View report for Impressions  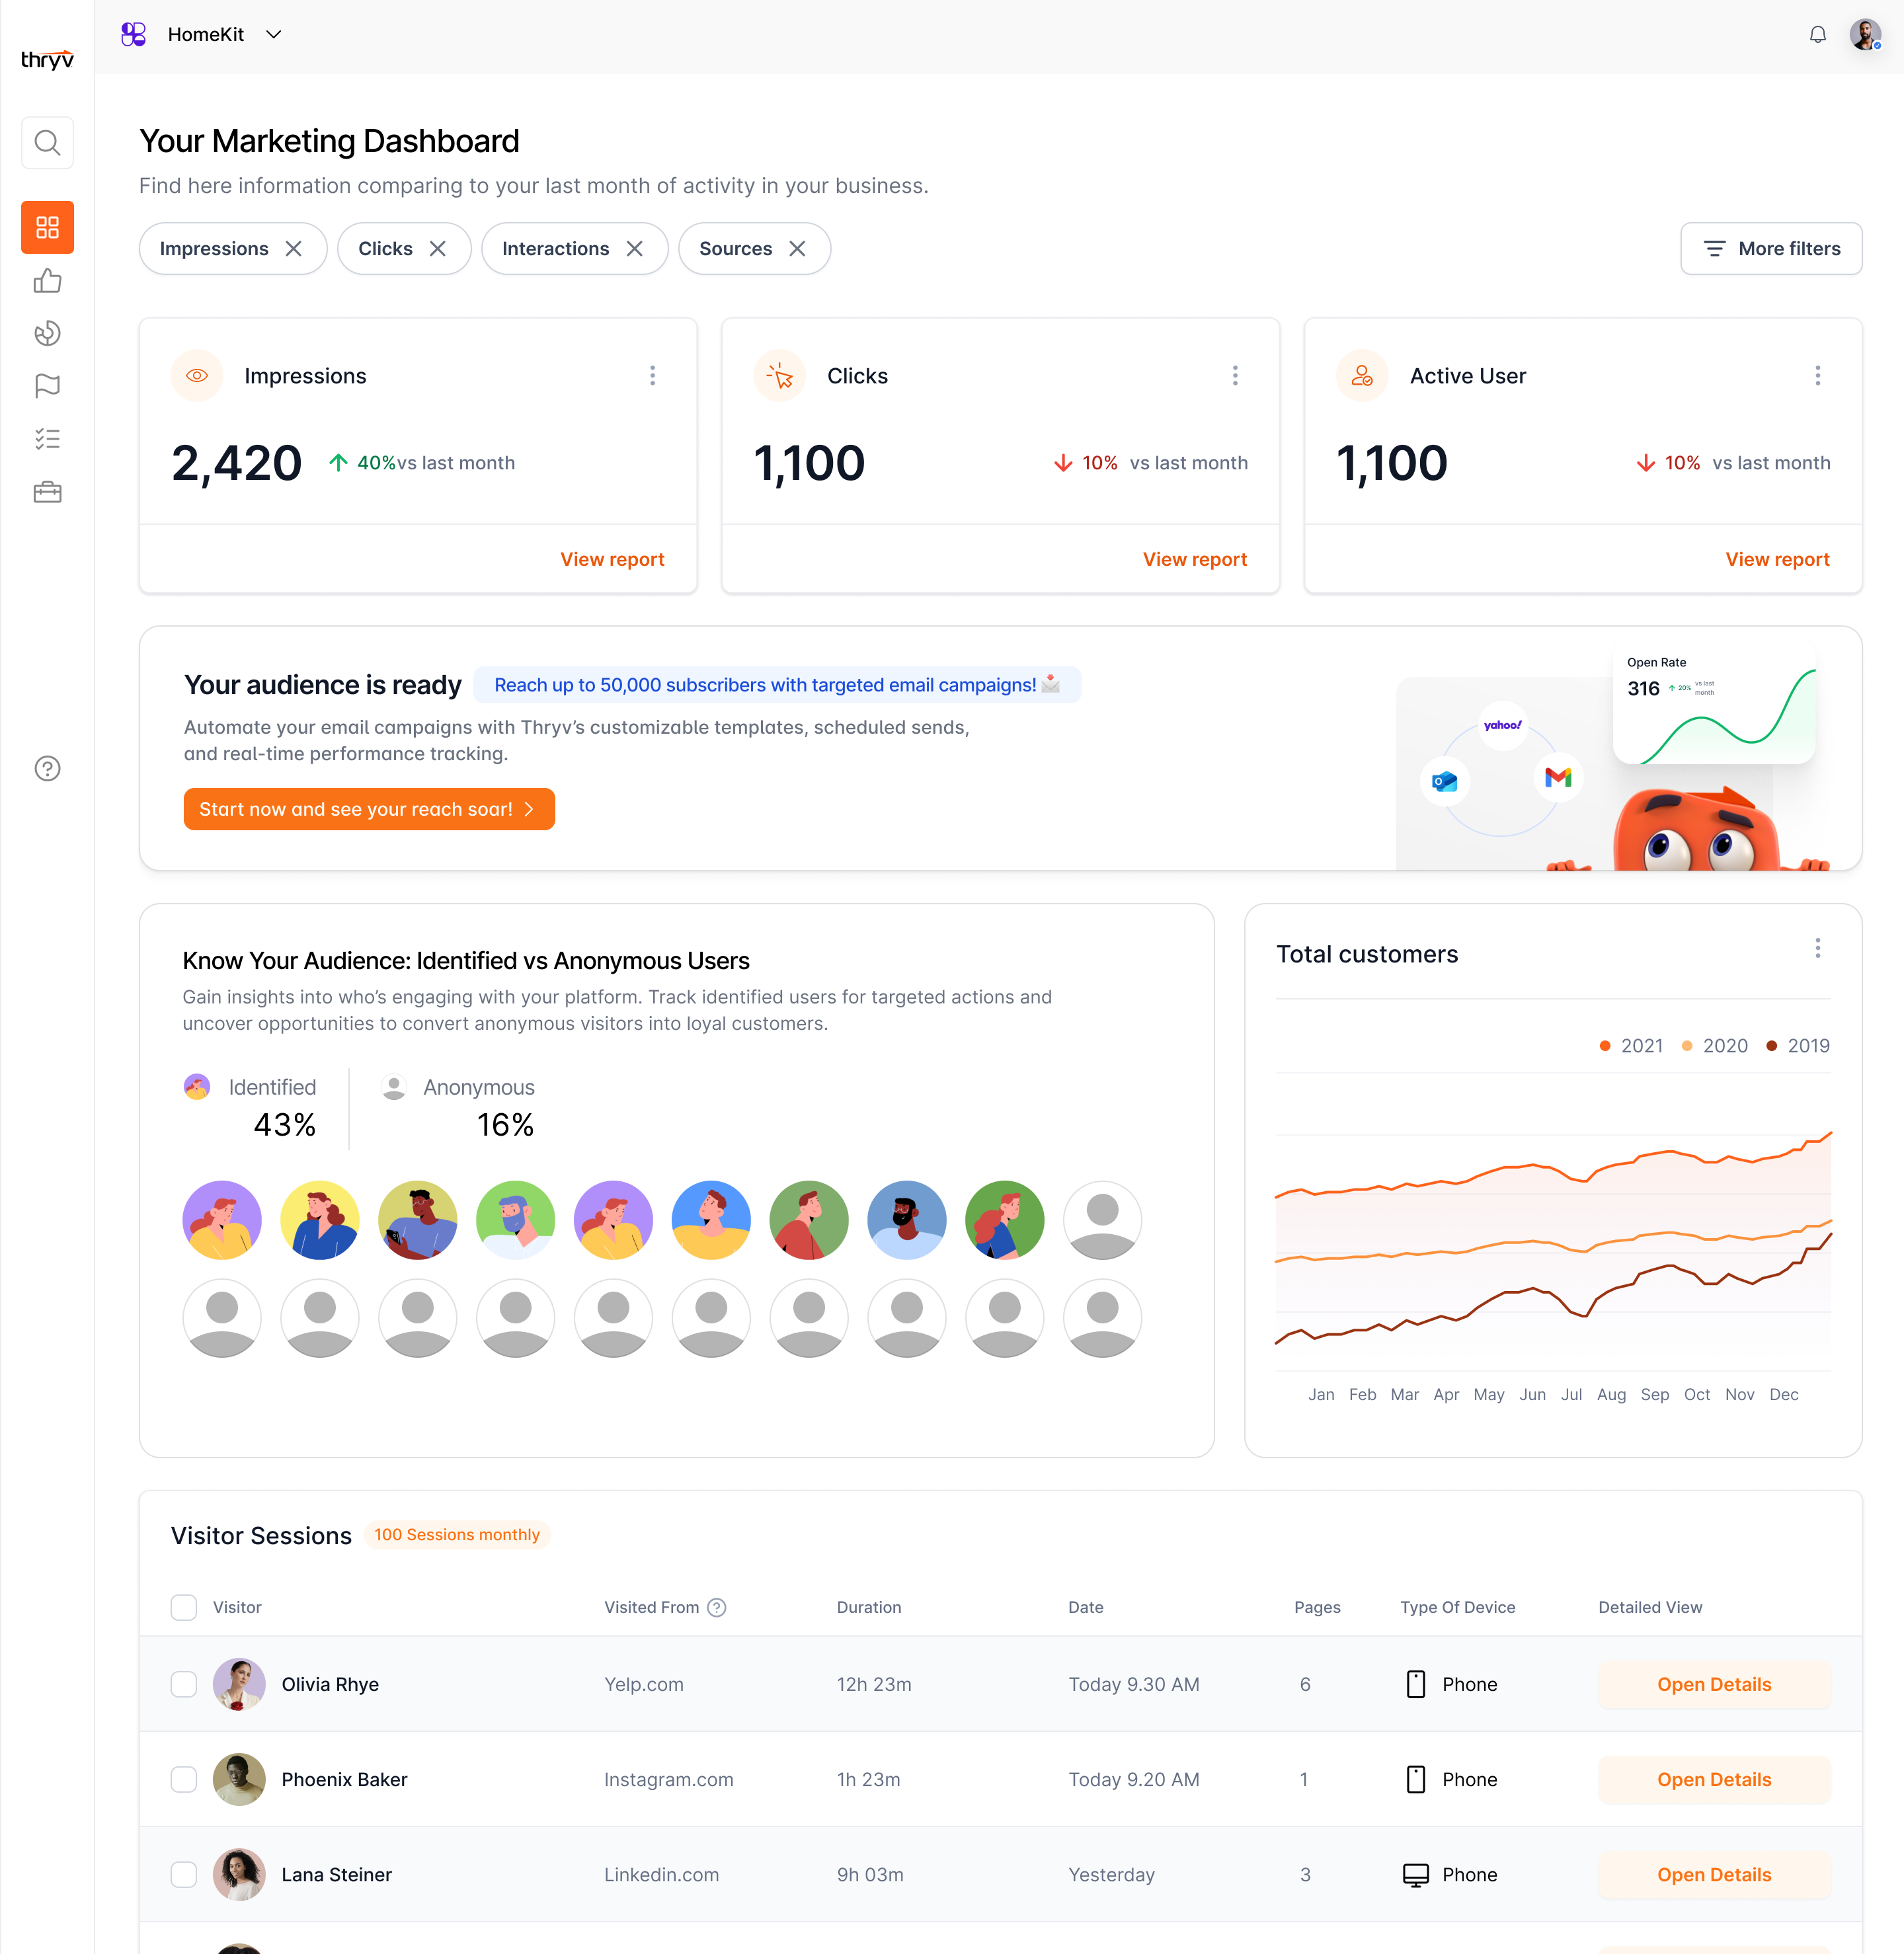612,559
